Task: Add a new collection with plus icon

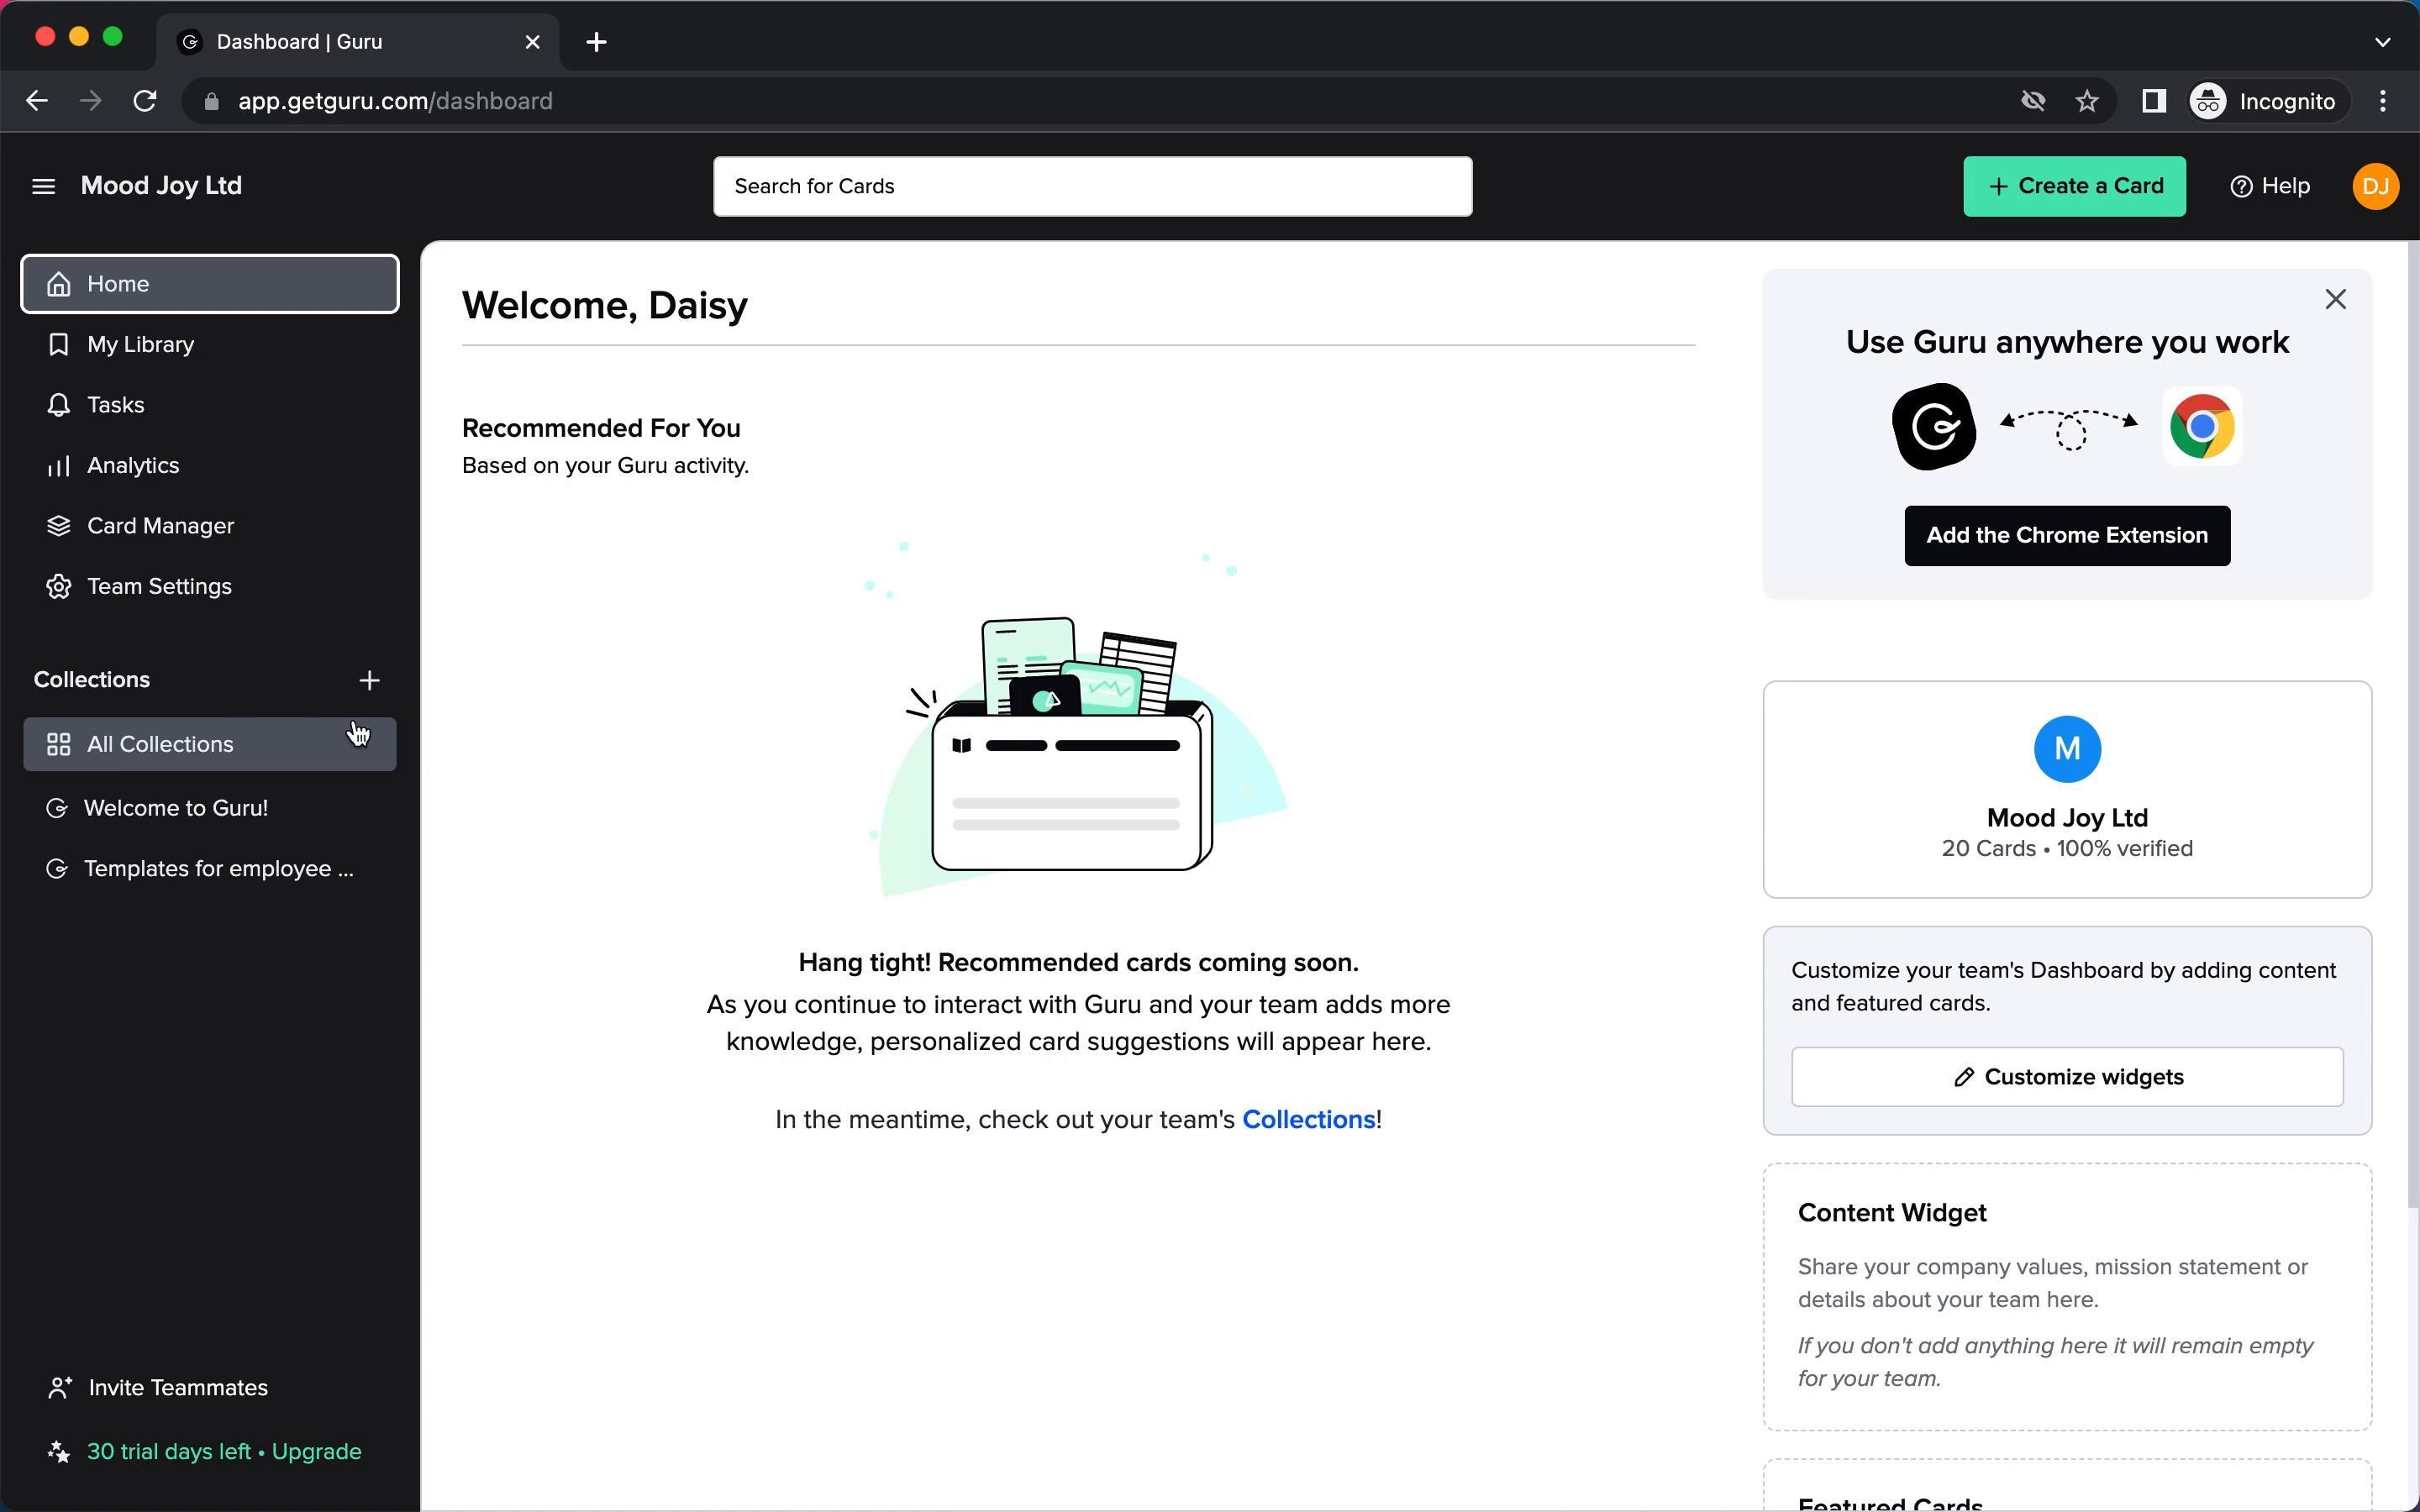Action: point(369,680)
